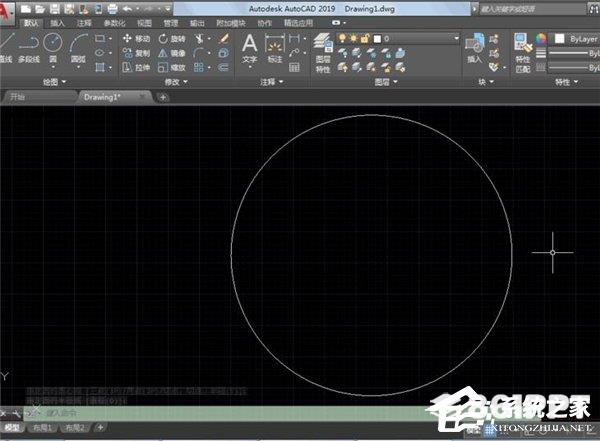Activate the Mirror (镜像) tool
The height and width of the screenshot is (441, 600).
[x=172, y=53]
